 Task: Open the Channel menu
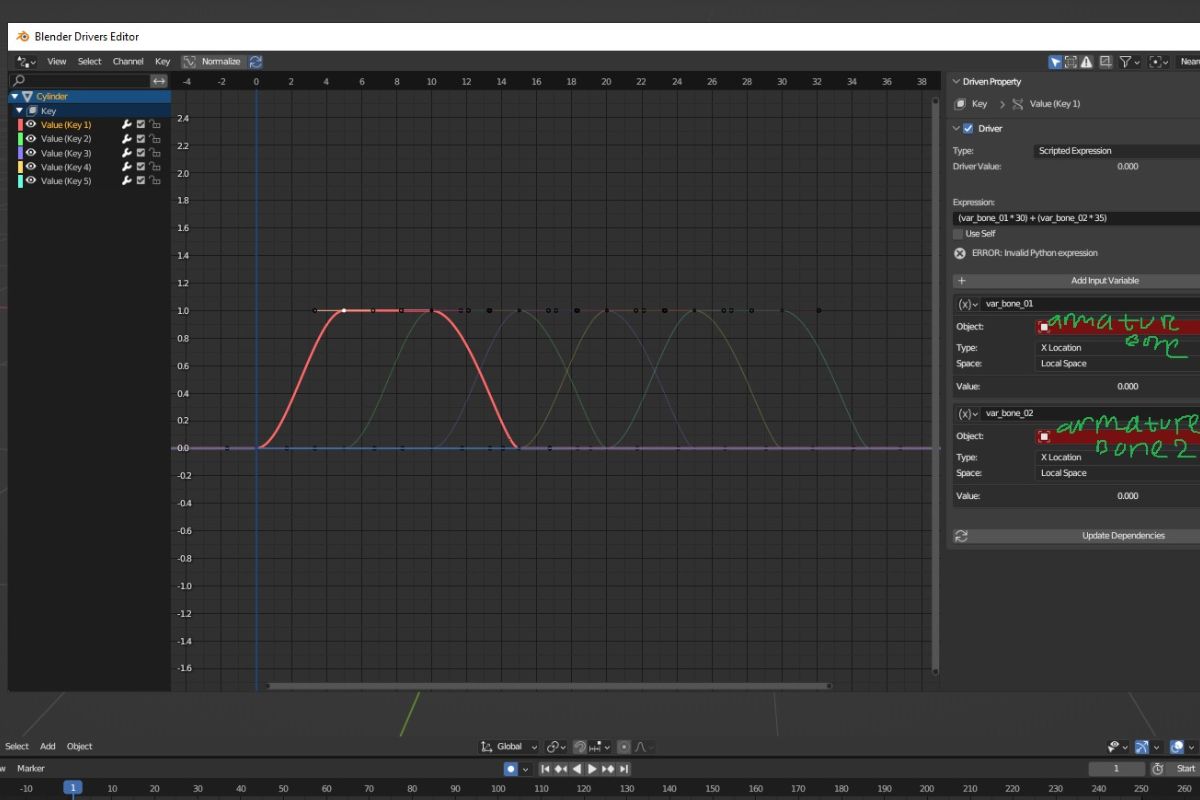pos(128,62)
